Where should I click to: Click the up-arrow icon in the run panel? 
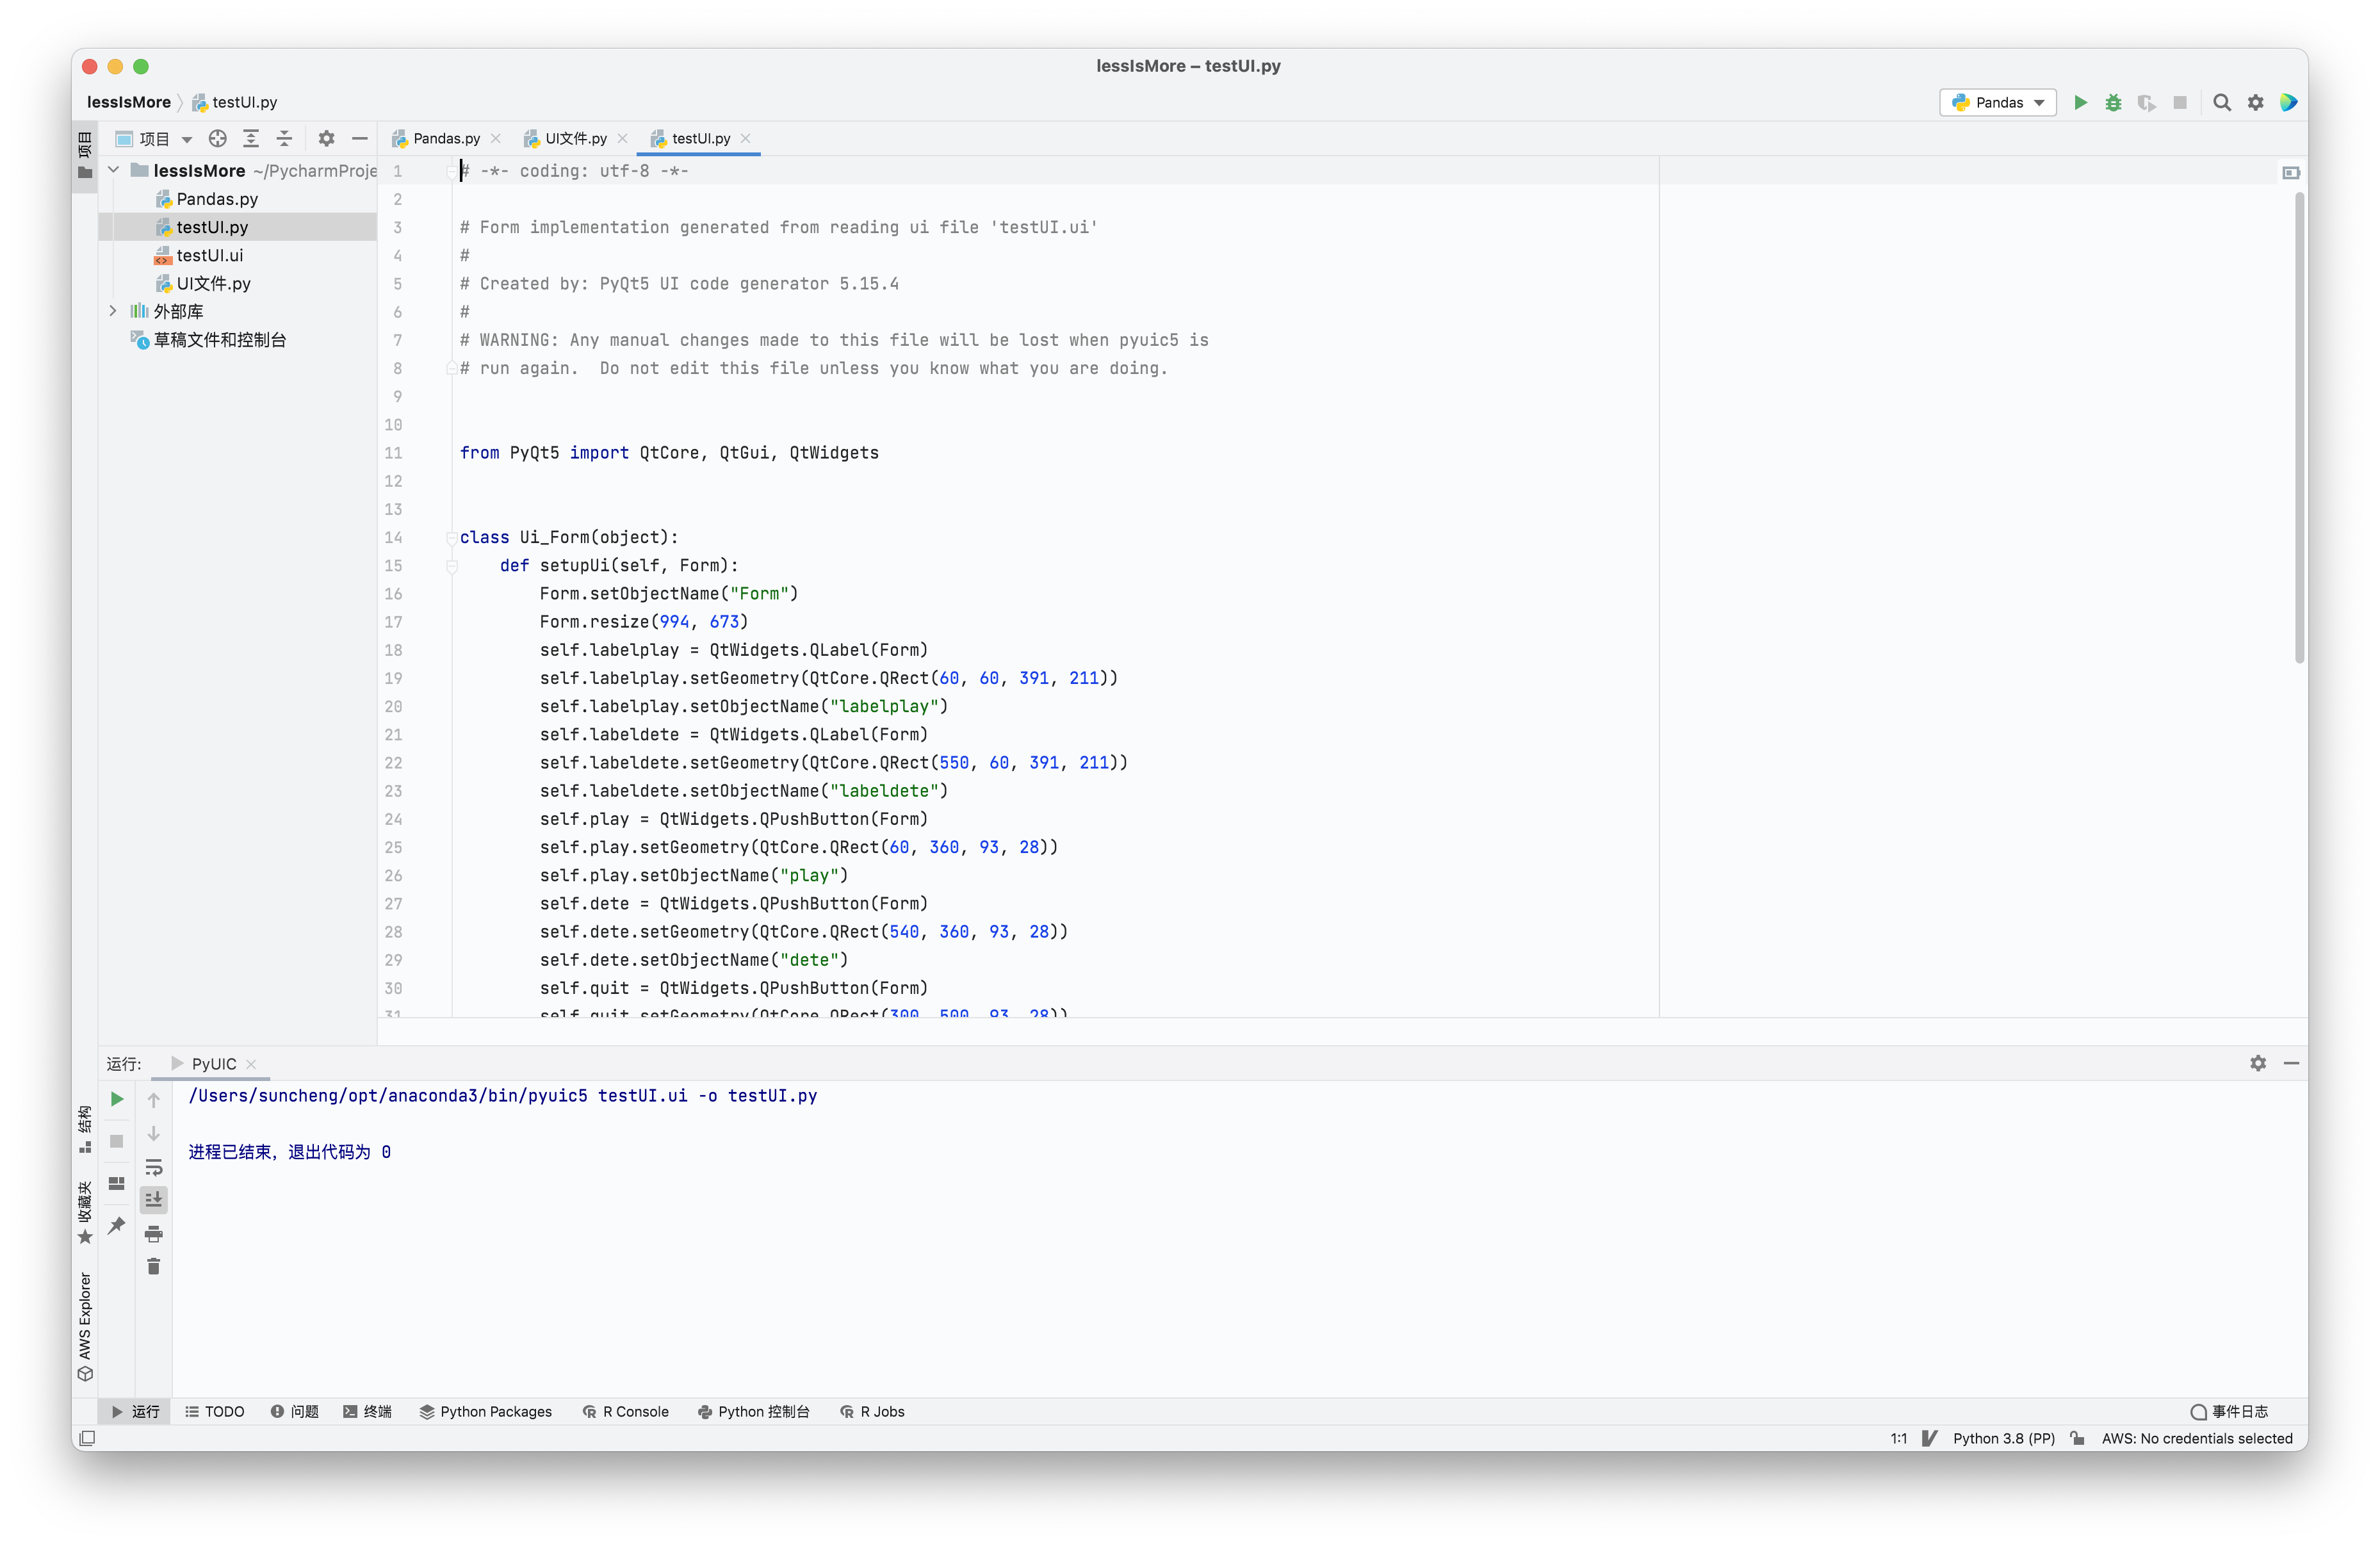click(153, 1099)
